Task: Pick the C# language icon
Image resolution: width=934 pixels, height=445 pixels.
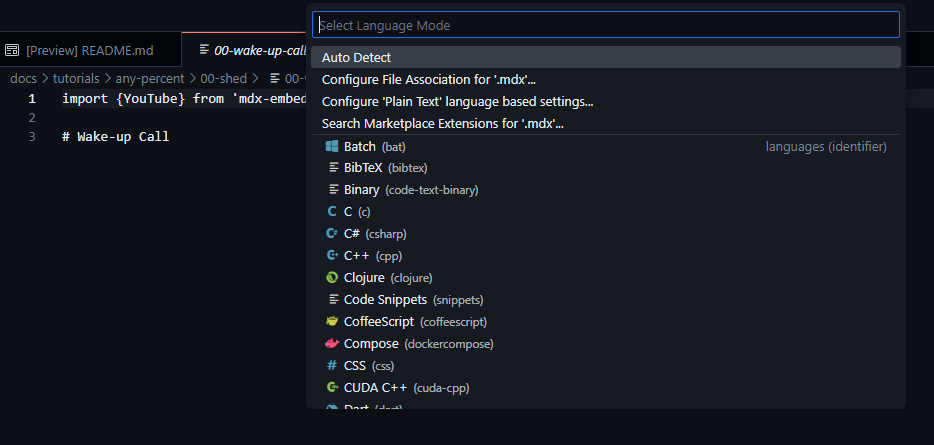Action: (x=332, y=234)
